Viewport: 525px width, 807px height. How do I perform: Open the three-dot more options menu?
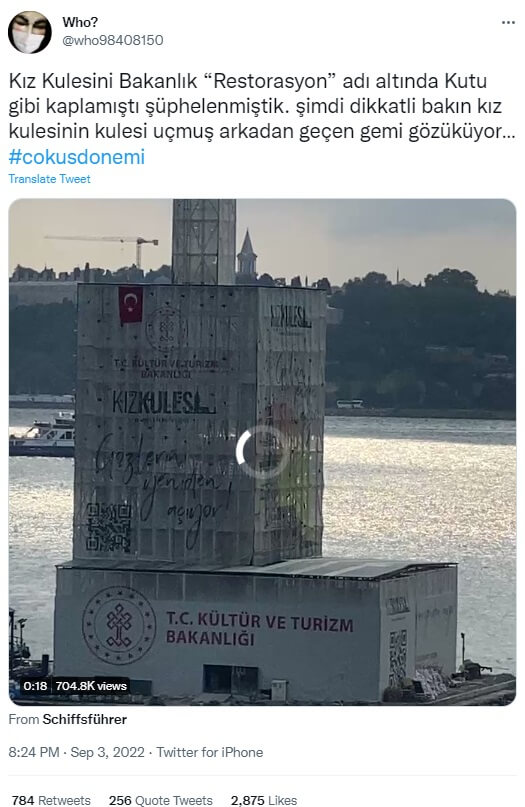pyautogui.click(x=508, y=23)
